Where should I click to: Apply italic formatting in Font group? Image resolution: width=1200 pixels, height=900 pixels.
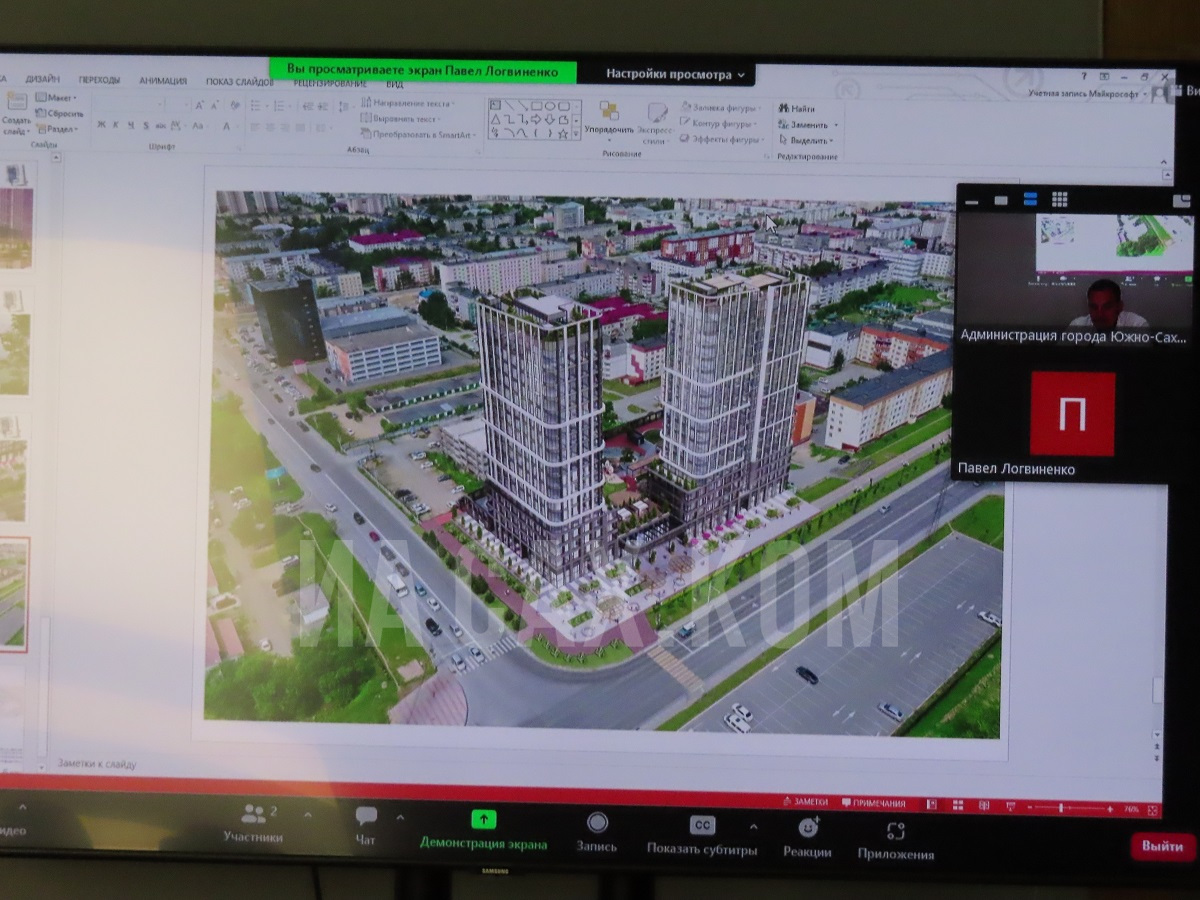[116, 125]
